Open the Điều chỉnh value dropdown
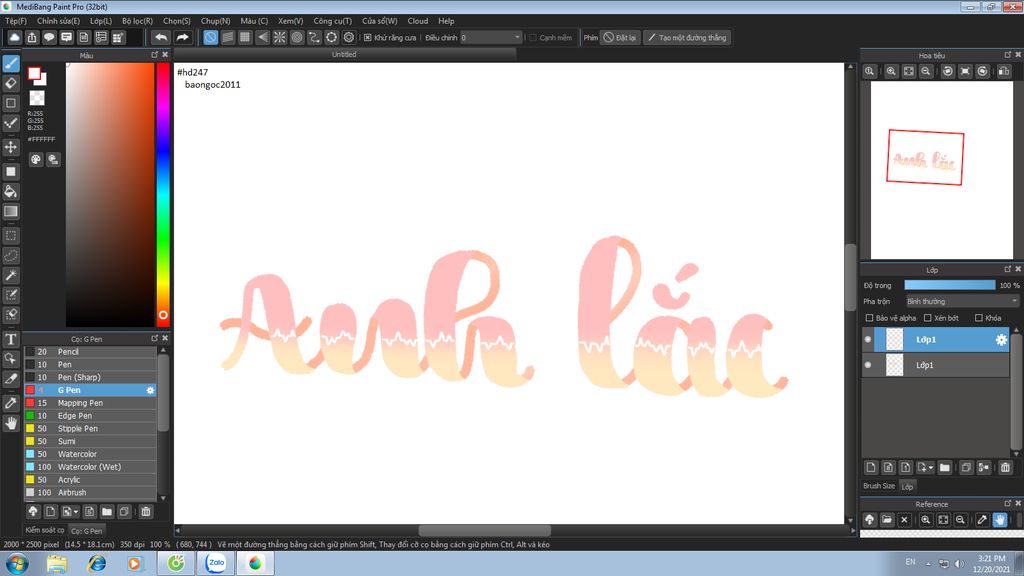The width and height of the screenshot is (1024, 576). [490, 37]
